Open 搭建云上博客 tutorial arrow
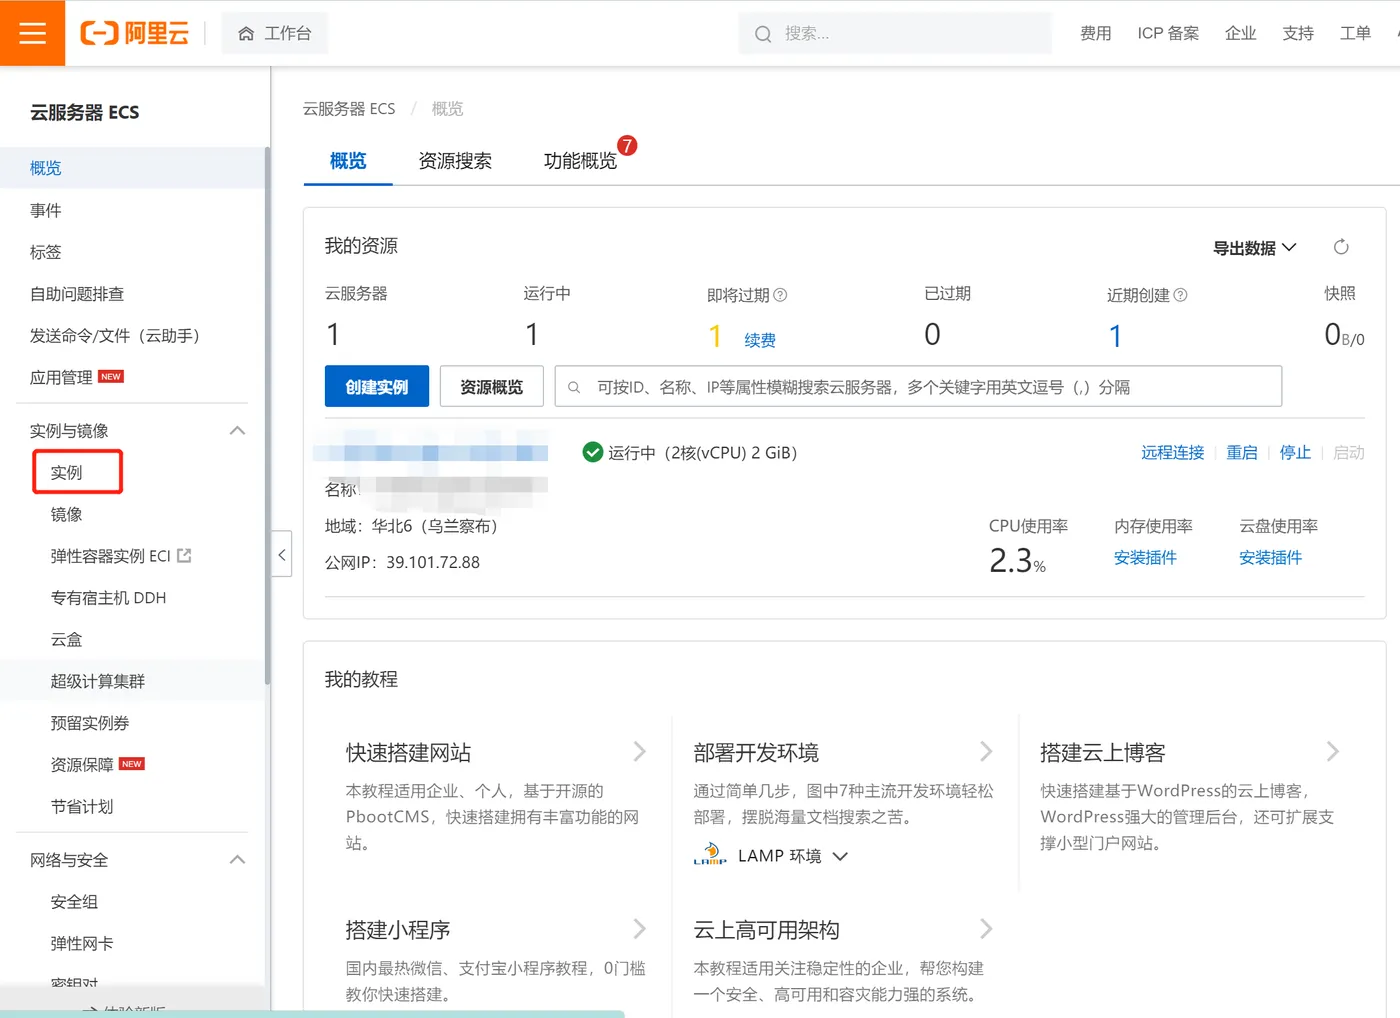 click(x=1332, y=751)
